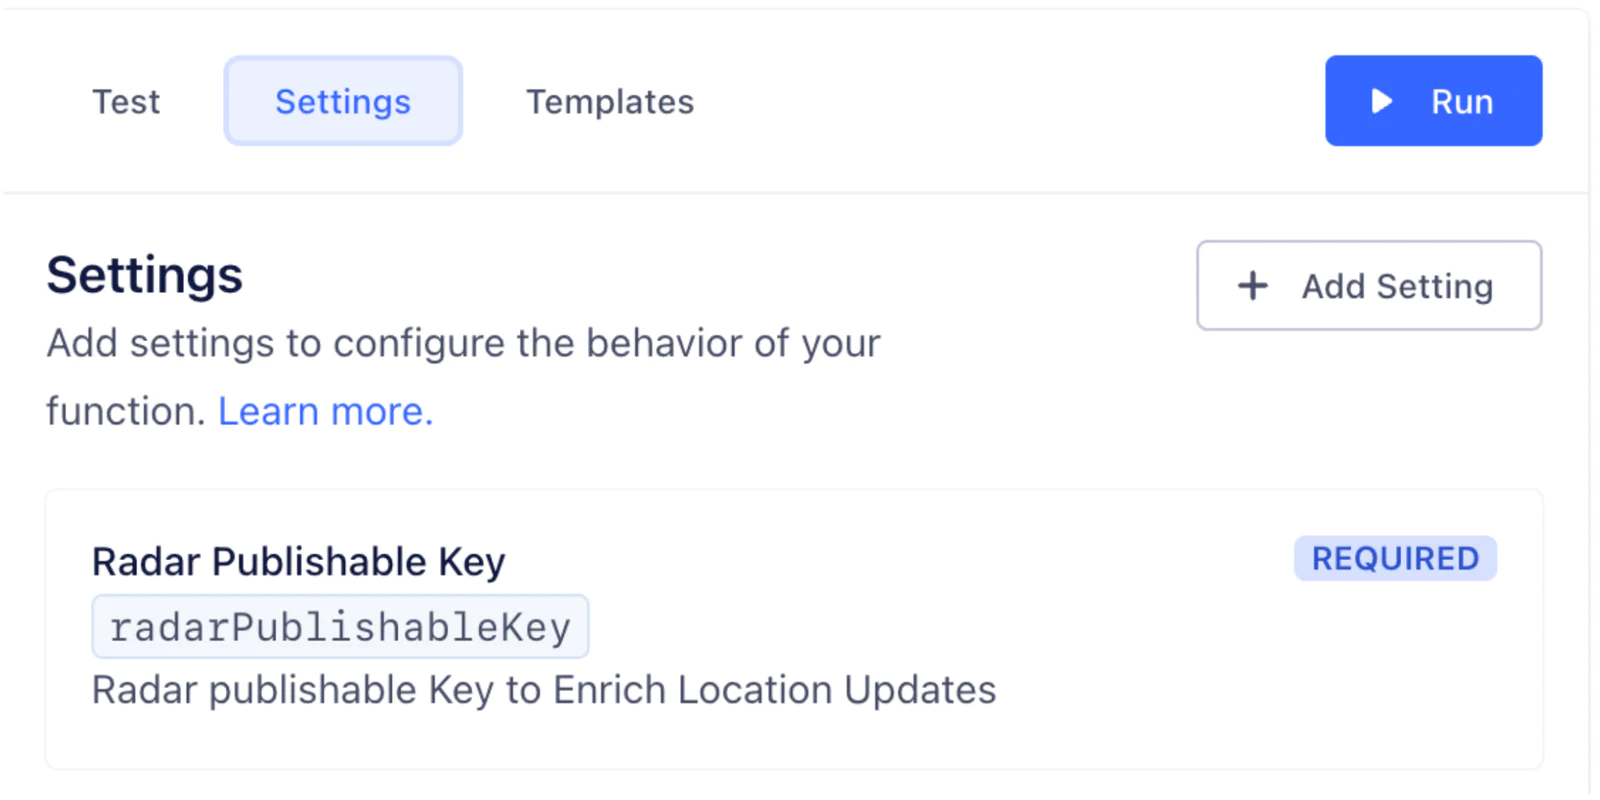Viewport: 1600px width, 800px height.
Task: Click the Run label text
Action: coord(1462,100)
